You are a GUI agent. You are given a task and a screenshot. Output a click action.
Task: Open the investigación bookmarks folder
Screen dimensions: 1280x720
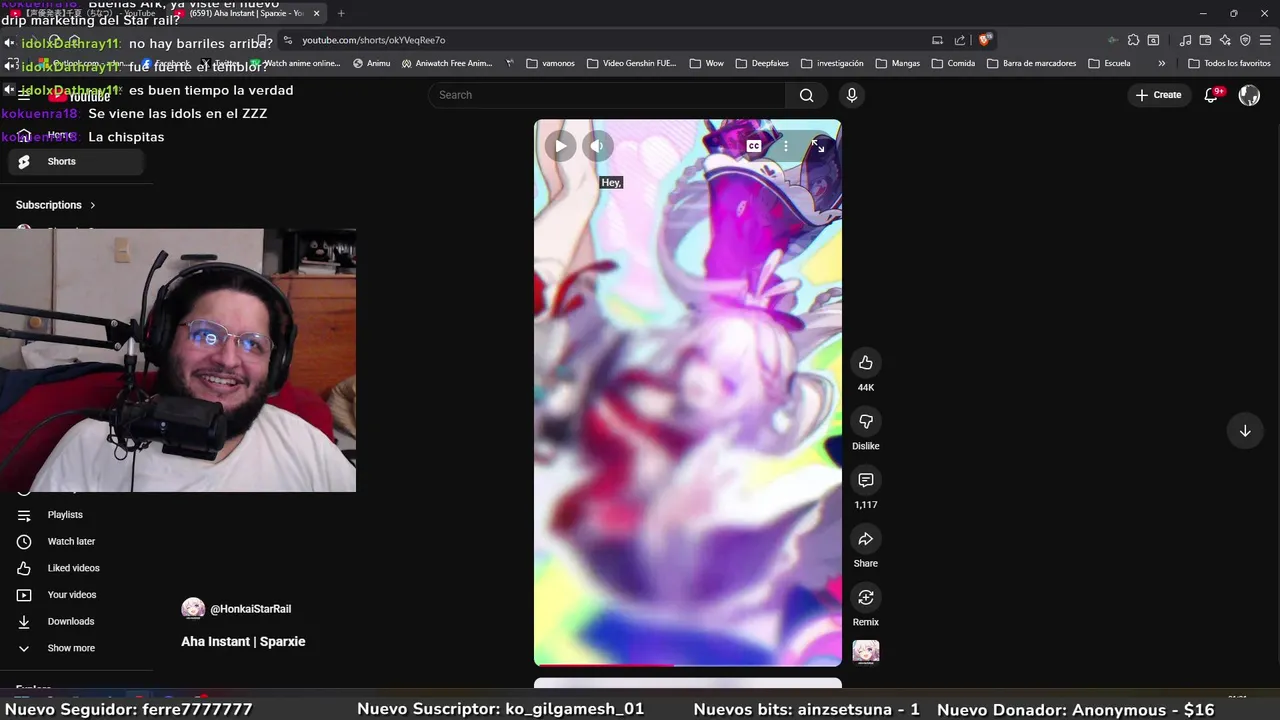click(832, 63)
